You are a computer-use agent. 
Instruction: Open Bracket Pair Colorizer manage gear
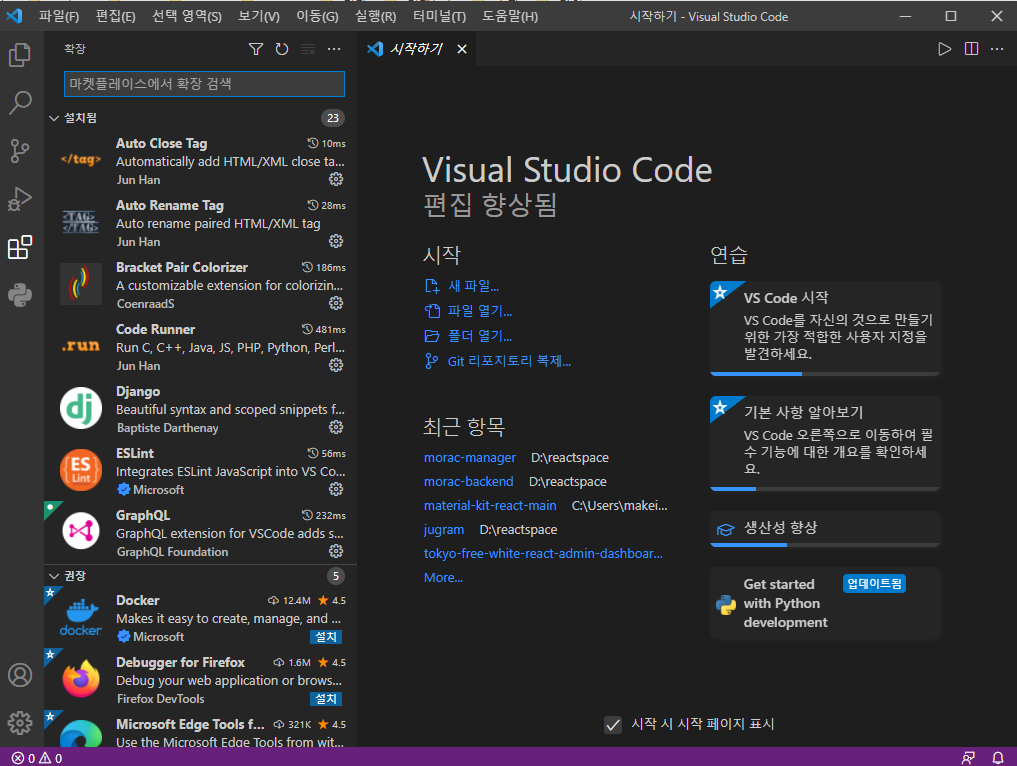click(336, 303)
